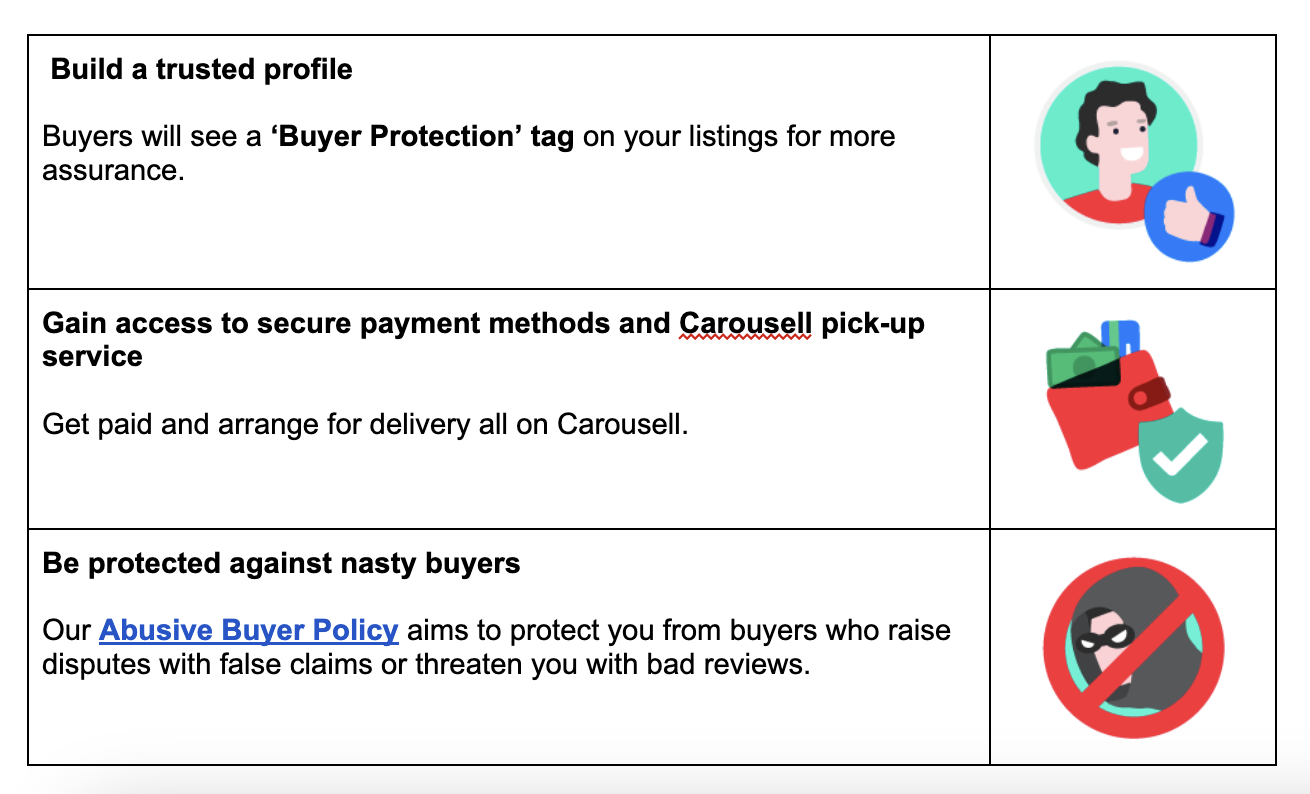Click the 'Be protected against nasty buyers' heading

coord(281,564)
